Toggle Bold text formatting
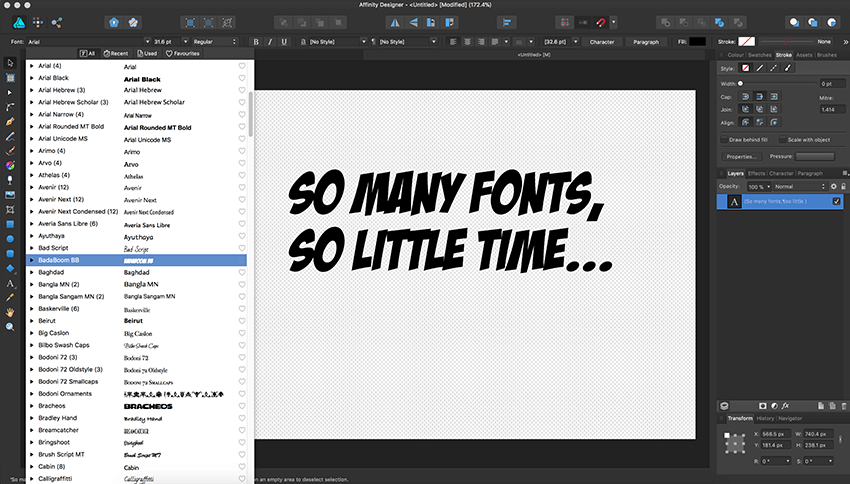The height and width of the screenshot is (484, 850). tap(257, 42)
